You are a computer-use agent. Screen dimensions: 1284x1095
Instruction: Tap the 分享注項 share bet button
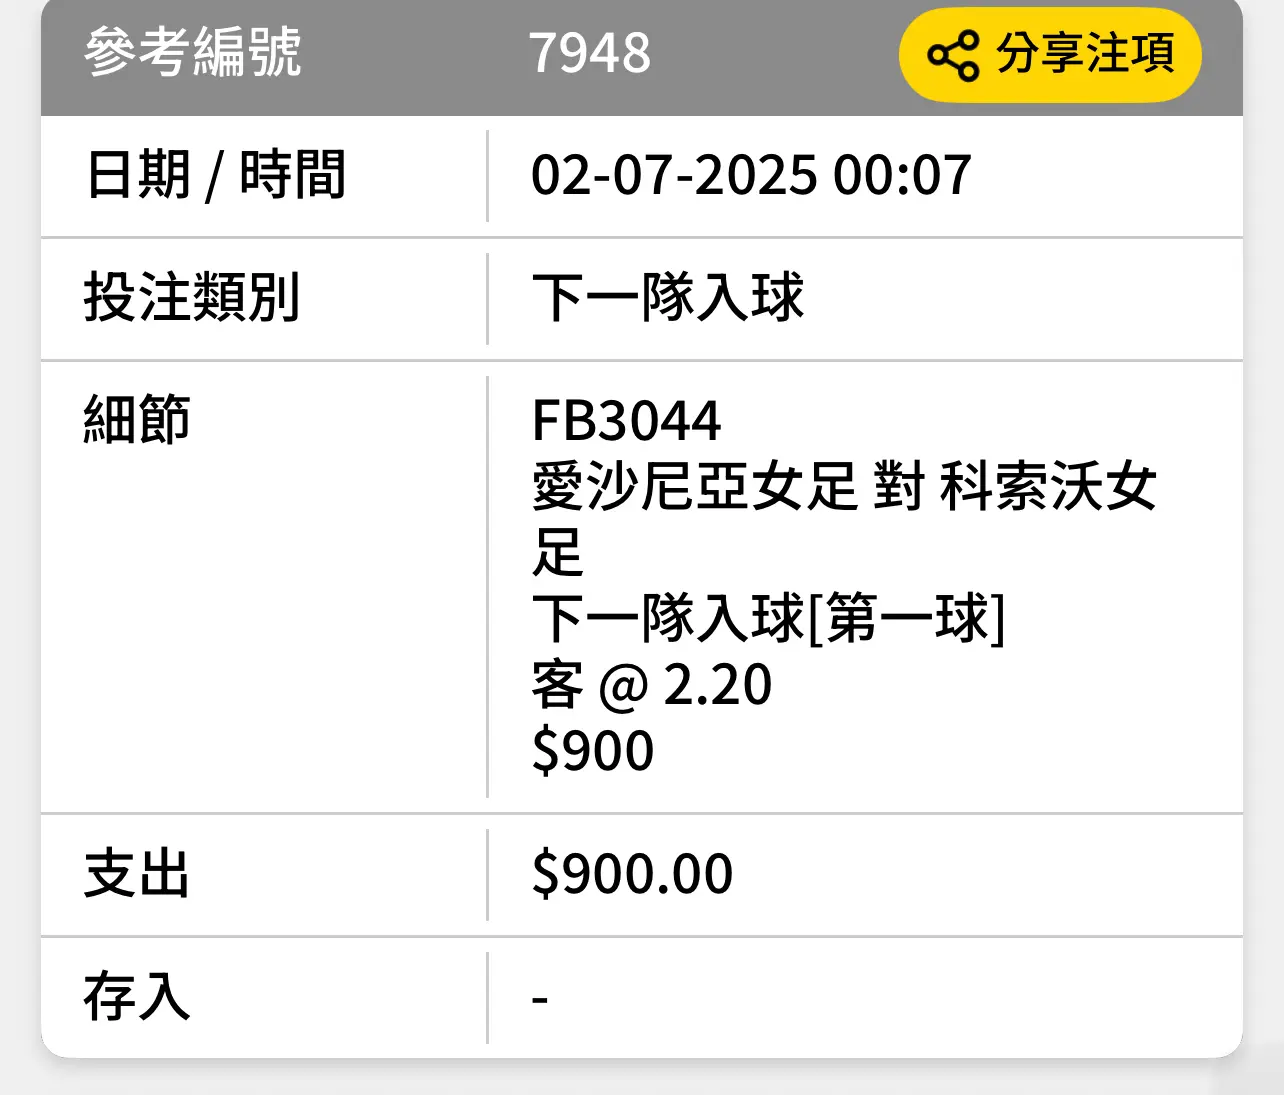click(1050, 55)
